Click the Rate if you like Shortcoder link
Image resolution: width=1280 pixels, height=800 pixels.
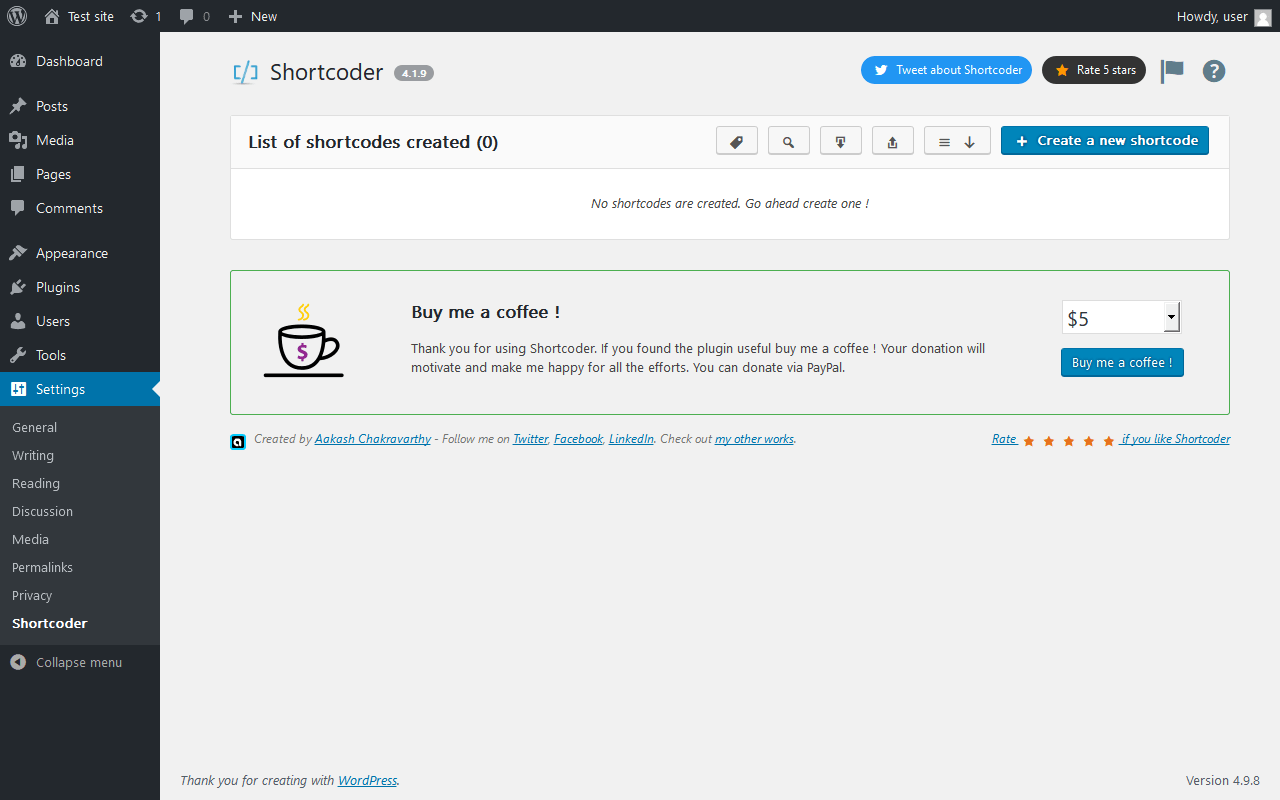click(x=1111, y=439)
